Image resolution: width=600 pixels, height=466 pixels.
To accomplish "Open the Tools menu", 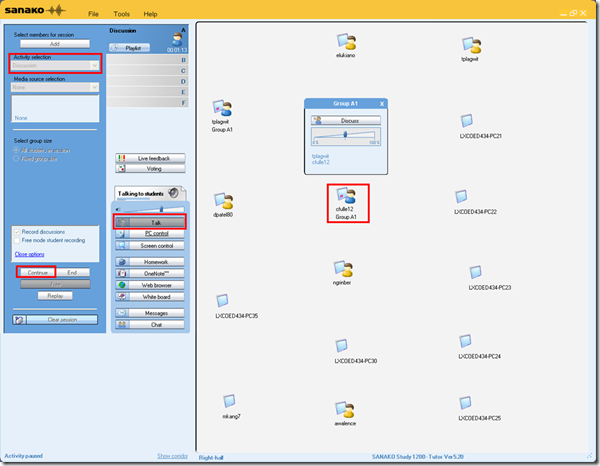I will tap(121, 14).
